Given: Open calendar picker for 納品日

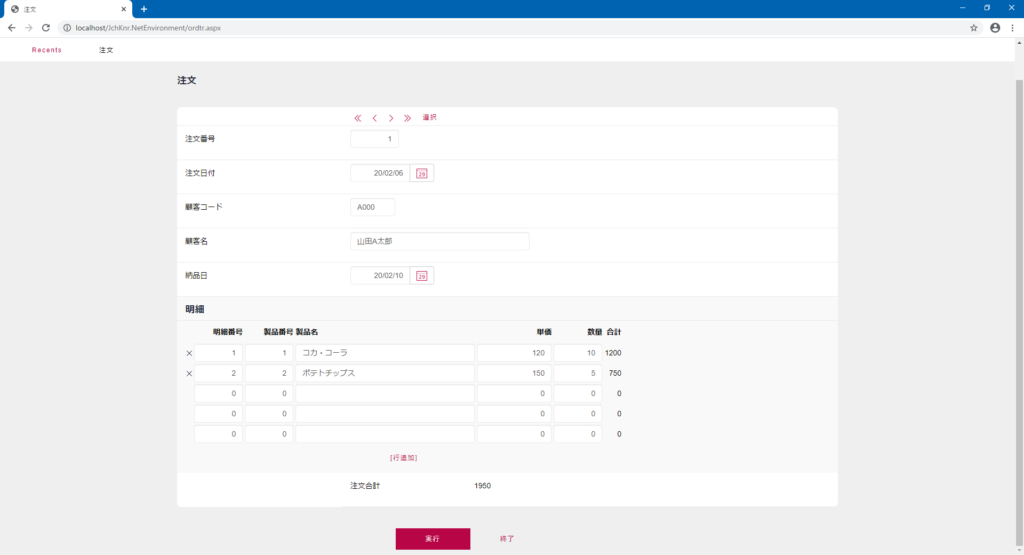Looking at the screenshot, I should click(422, 276).
